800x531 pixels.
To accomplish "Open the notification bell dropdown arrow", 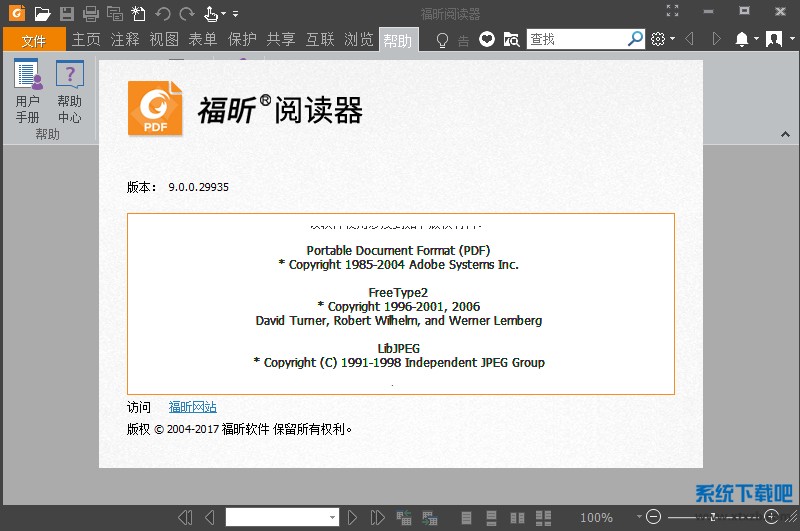I will (x=756, y=39).
